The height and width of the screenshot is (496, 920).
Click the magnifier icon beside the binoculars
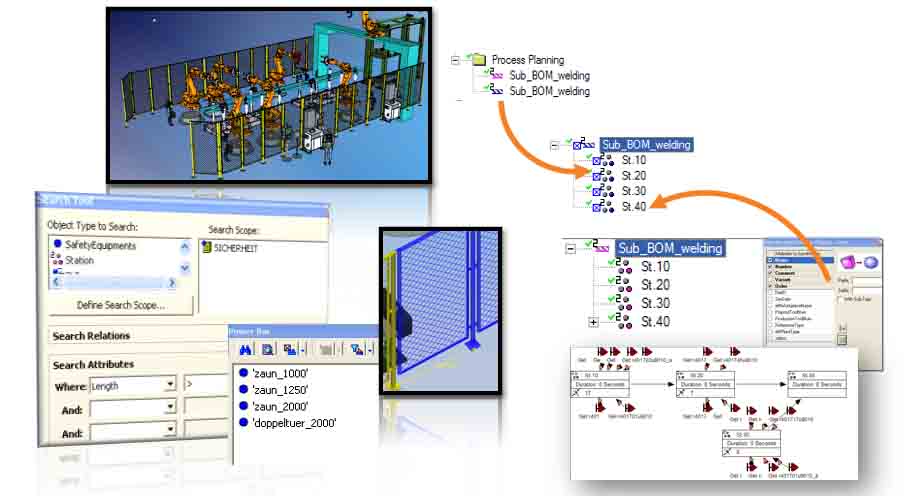(267, 350)
